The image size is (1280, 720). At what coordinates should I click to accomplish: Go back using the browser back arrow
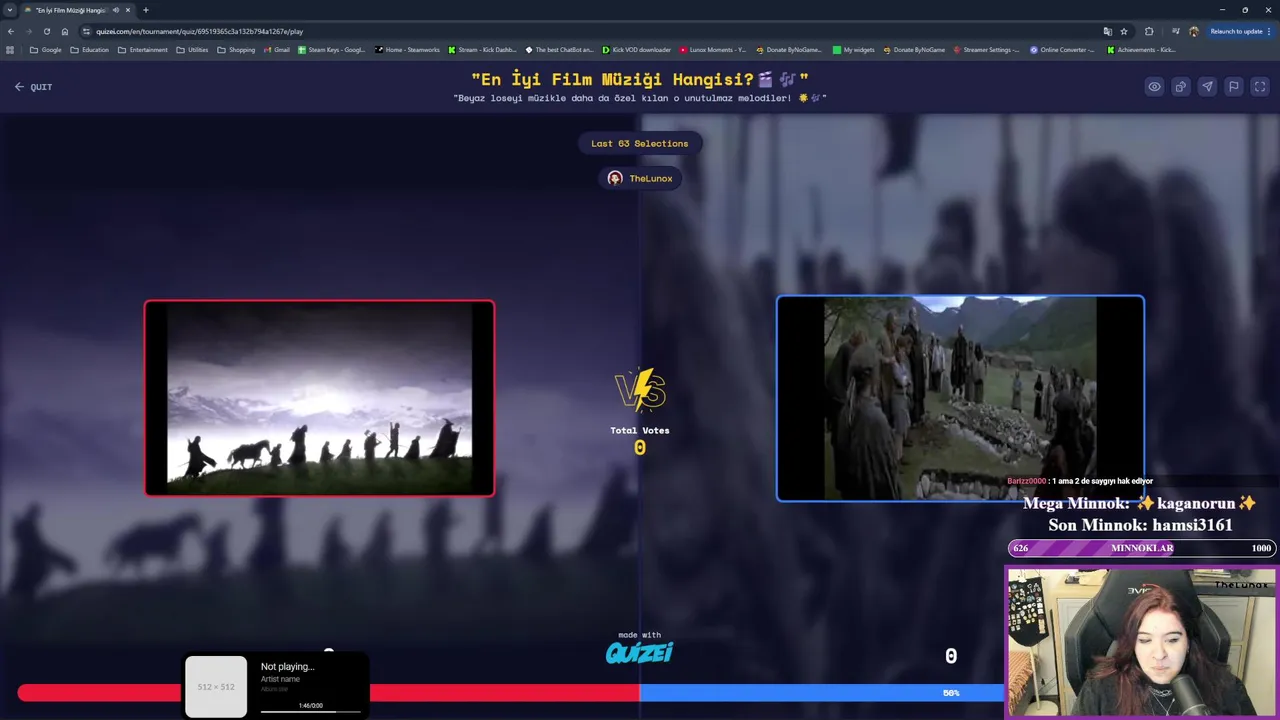point(11,31)
